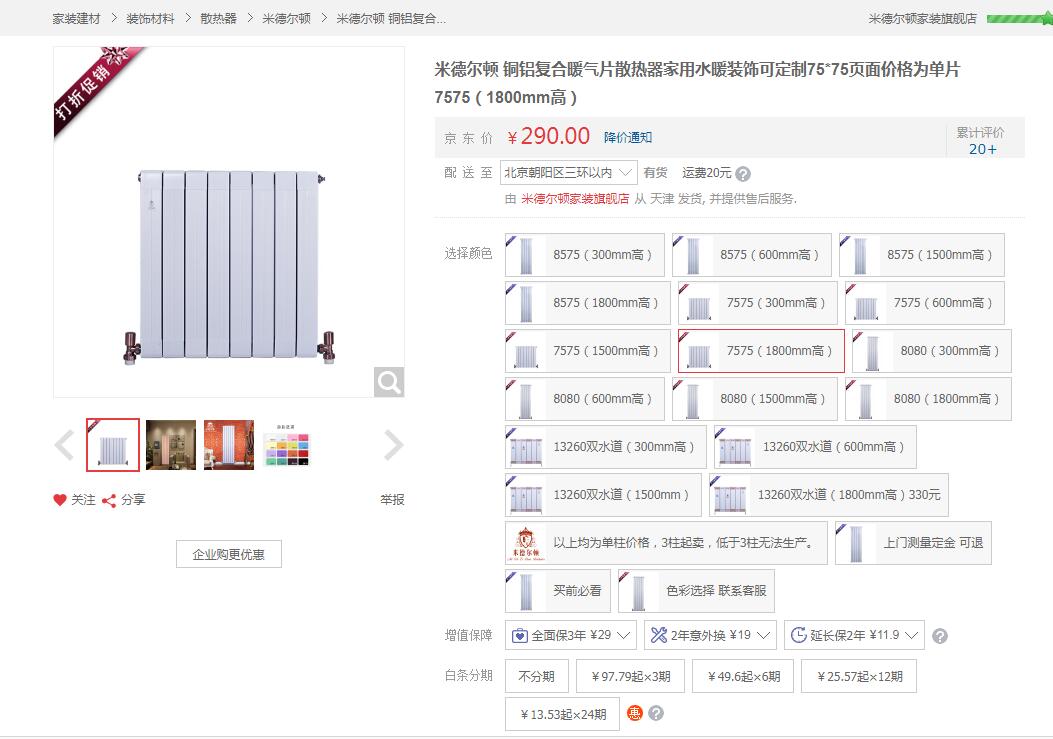Viewport: 1053px width, 739px height.
Task: Choose option 8575（1500mm高）
Action: point(921,255)
